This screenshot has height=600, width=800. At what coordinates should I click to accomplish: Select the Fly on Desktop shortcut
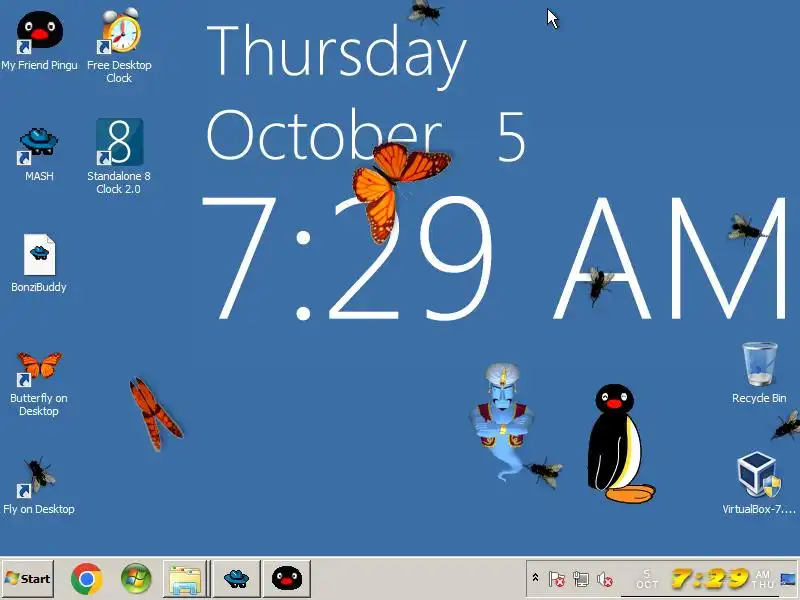coord(39,486)
